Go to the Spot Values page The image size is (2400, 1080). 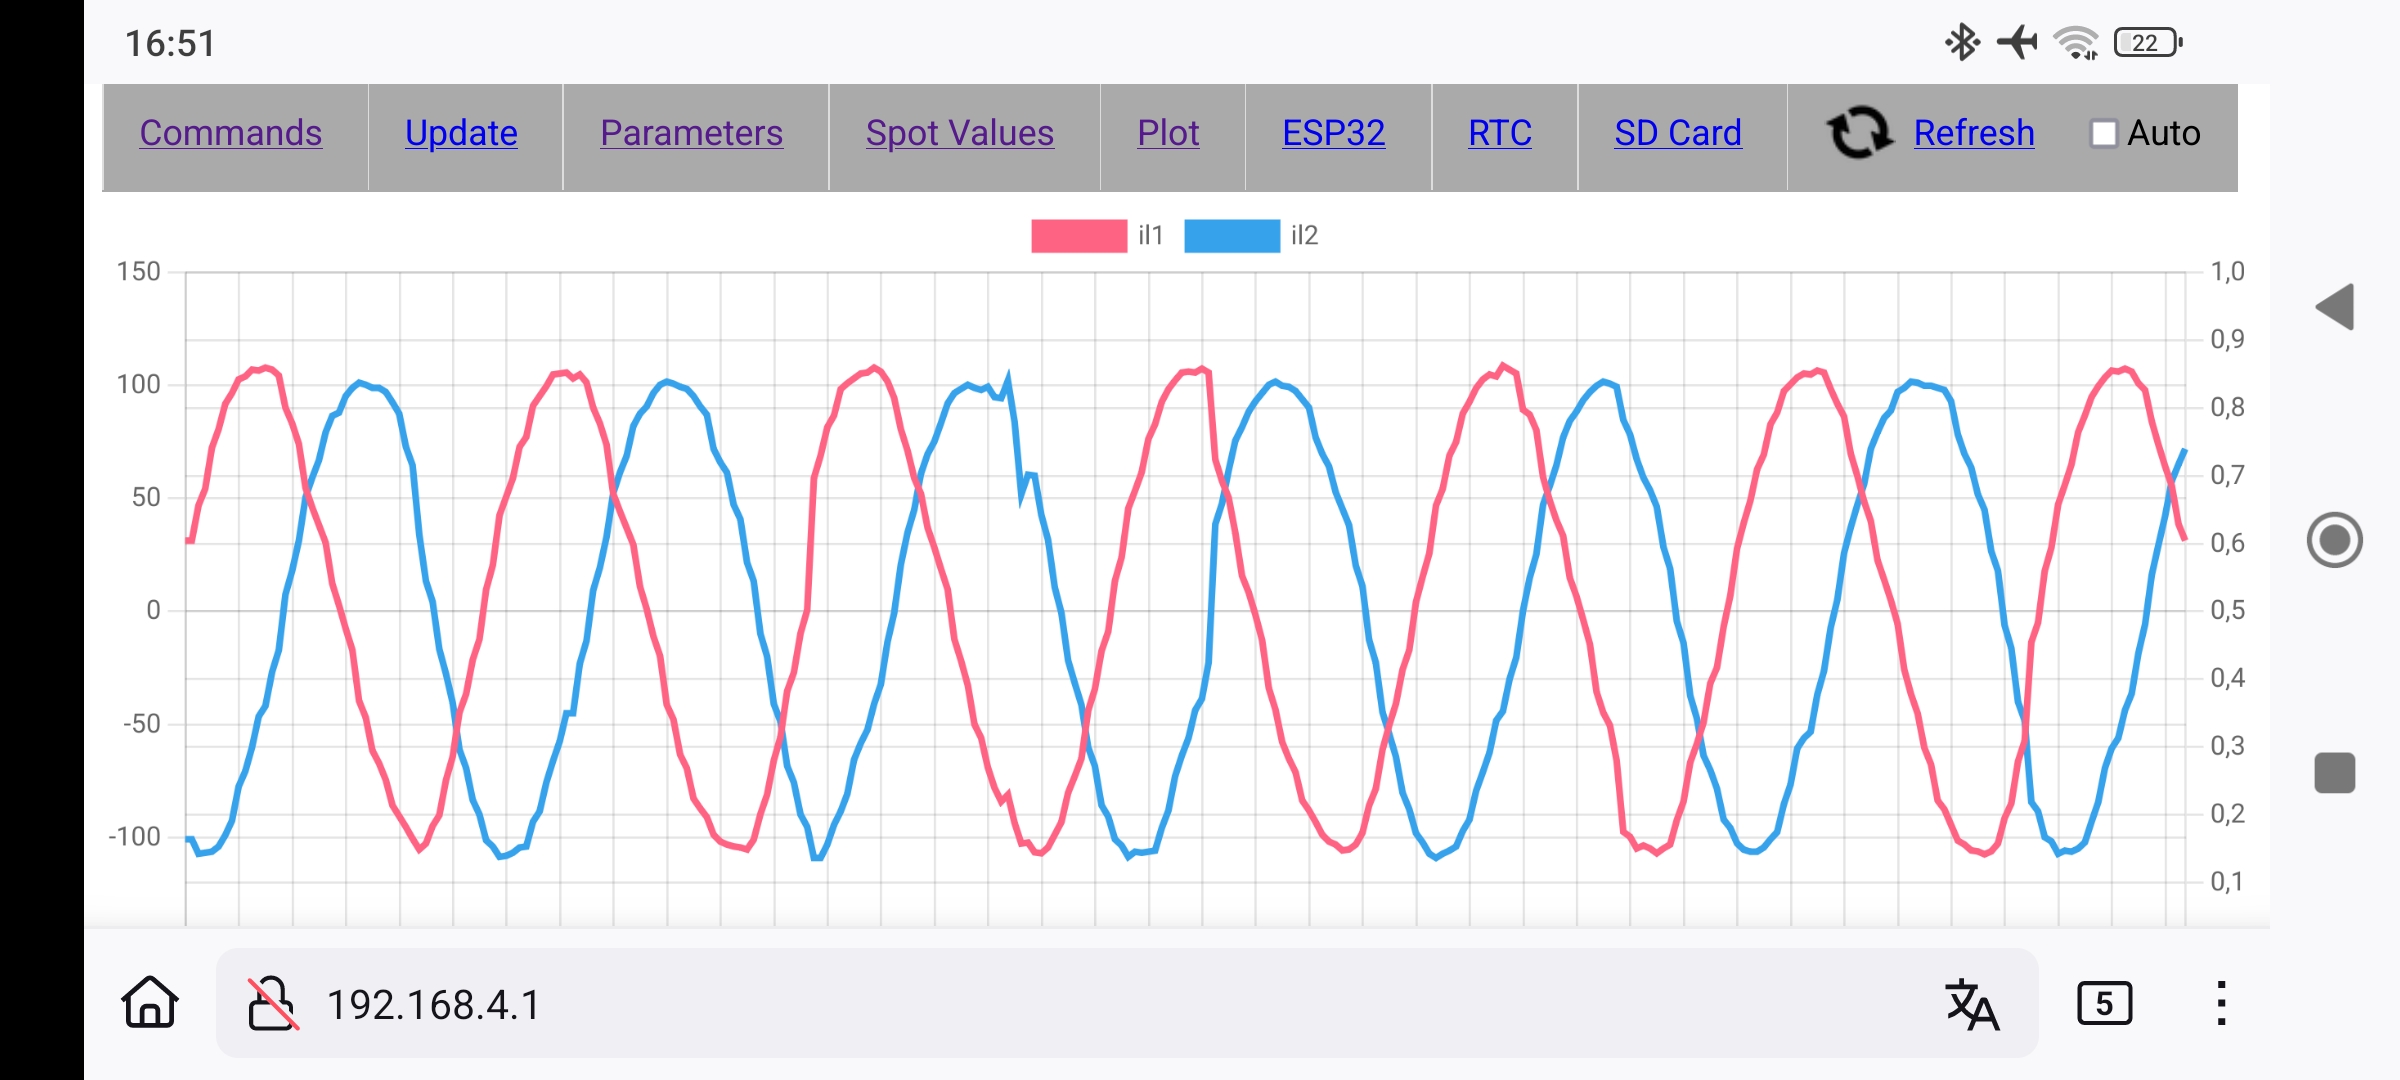click(x=959, y=133)
